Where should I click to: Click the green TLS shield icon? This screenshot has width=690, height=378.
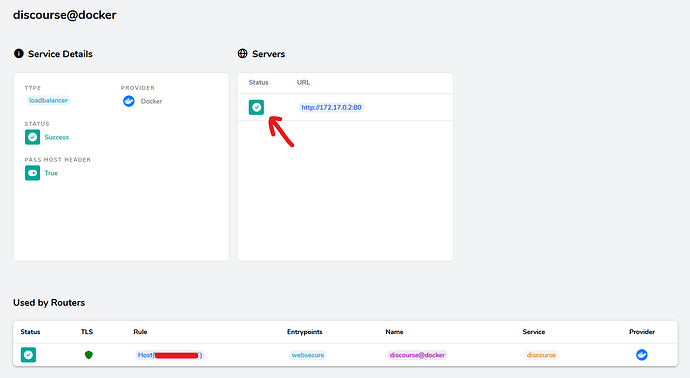click(88, 355)
